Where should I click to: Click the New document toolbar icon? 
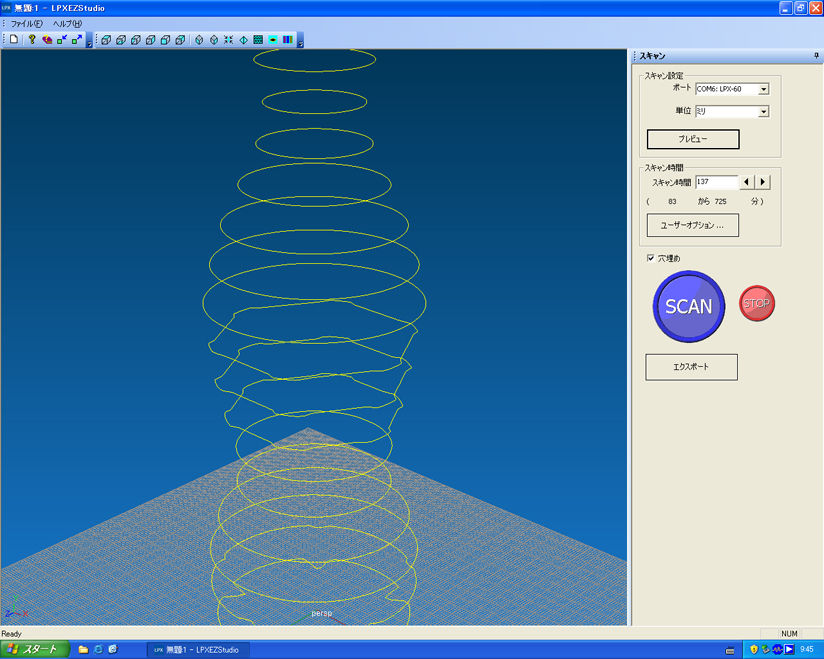point(15,39)
